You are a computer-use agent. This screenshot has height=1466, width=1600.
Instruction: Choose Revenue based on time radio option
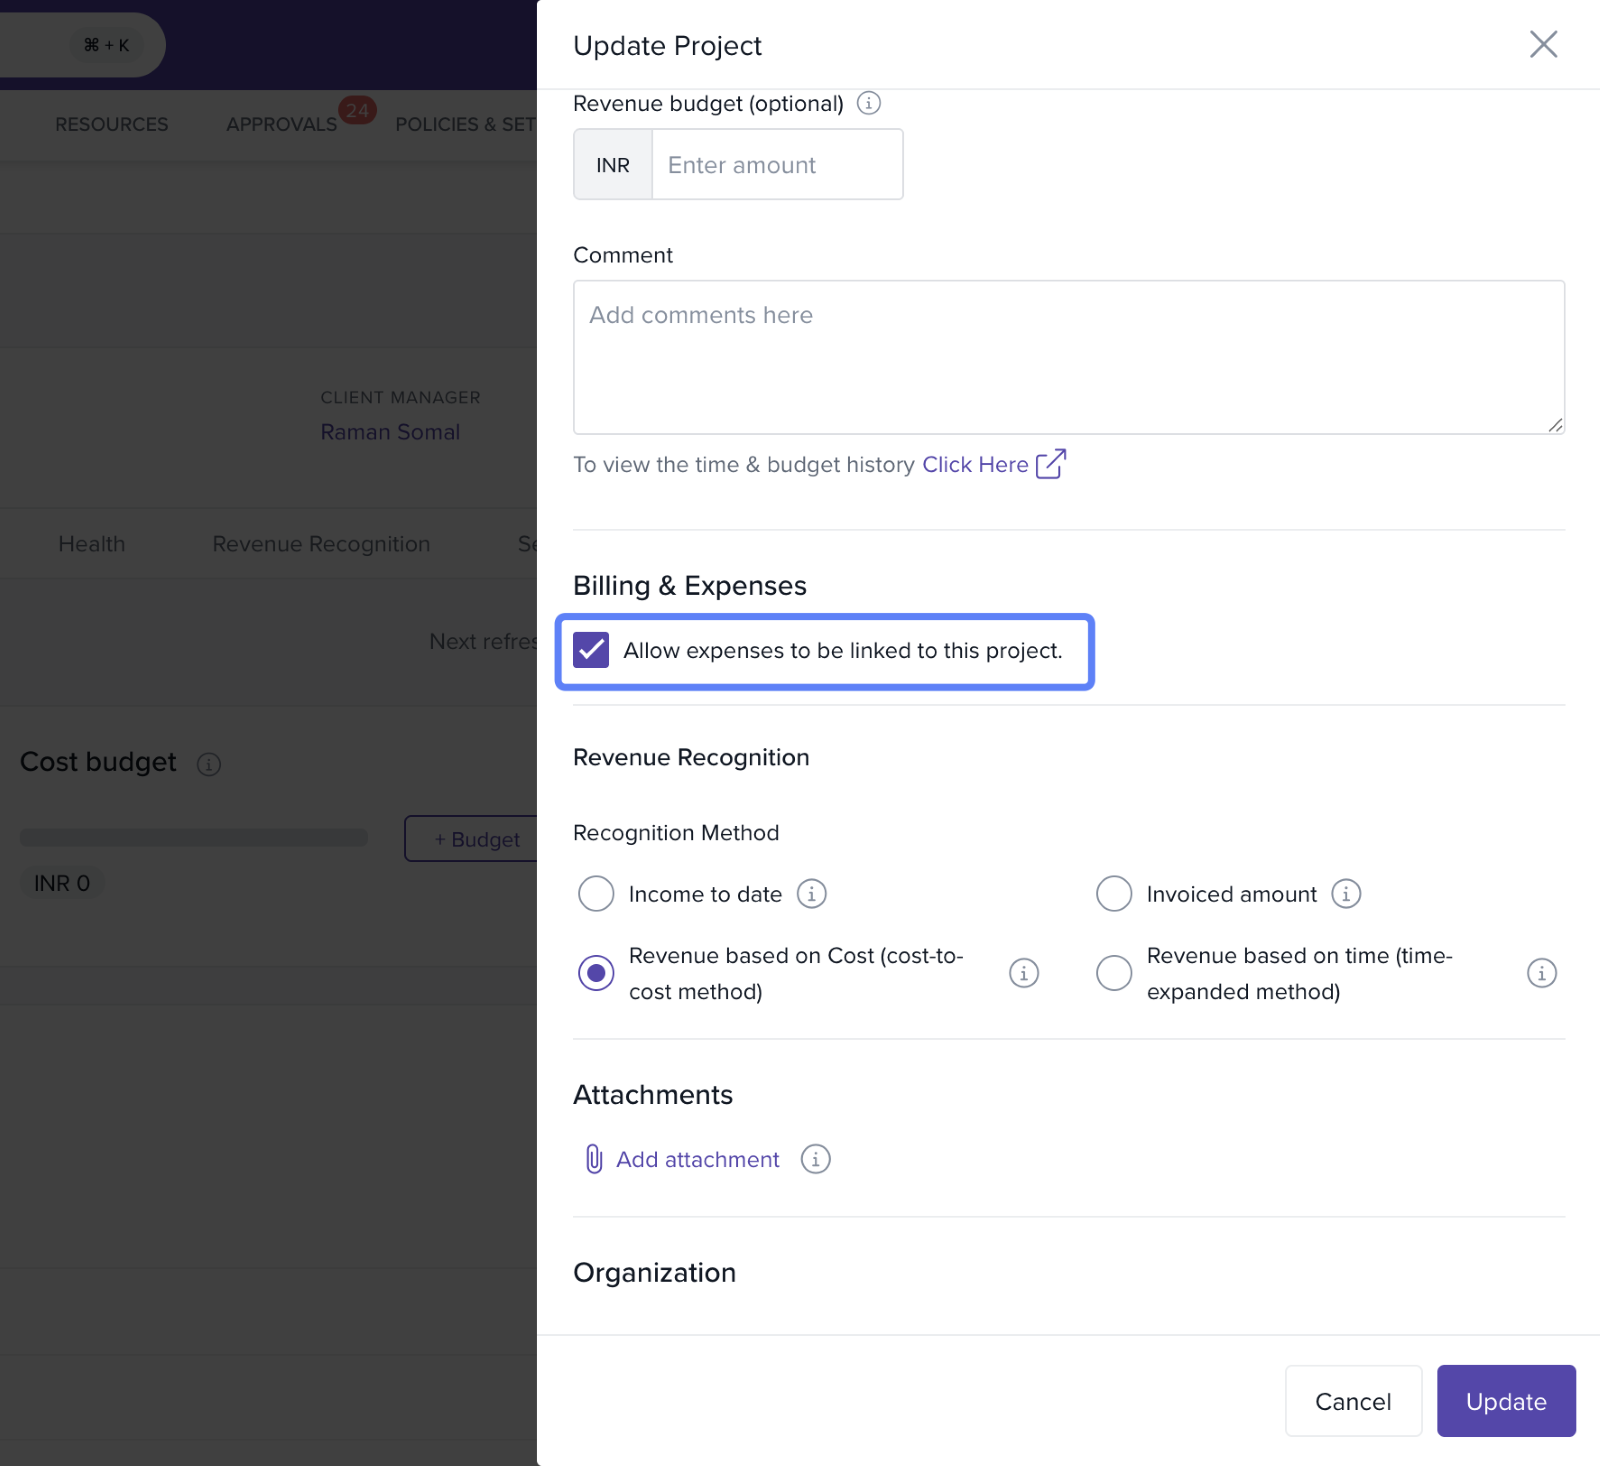coord(1114,973)
